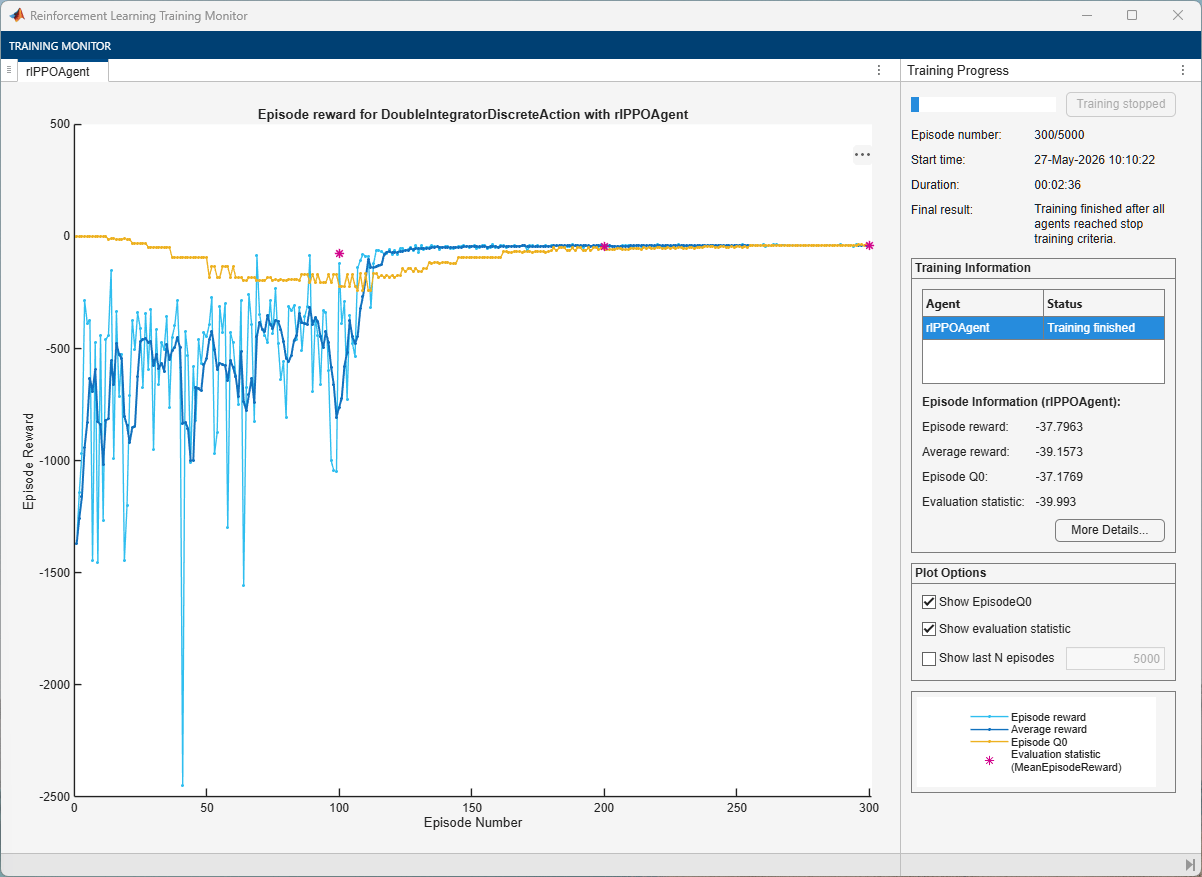1202x877 pixels.
Task: Click Episode Q0 value -37.1769
Action: pos(1059,477)
